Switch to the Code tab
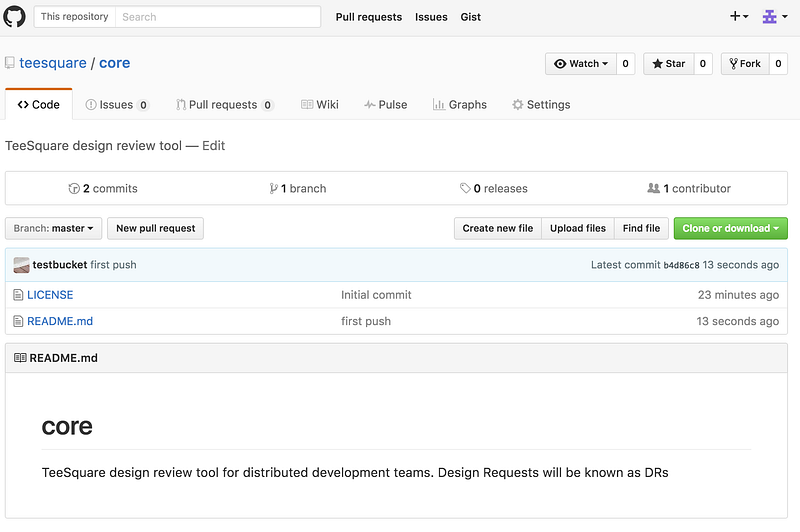This screenshot has width=800, height=532. coord(39,105)
